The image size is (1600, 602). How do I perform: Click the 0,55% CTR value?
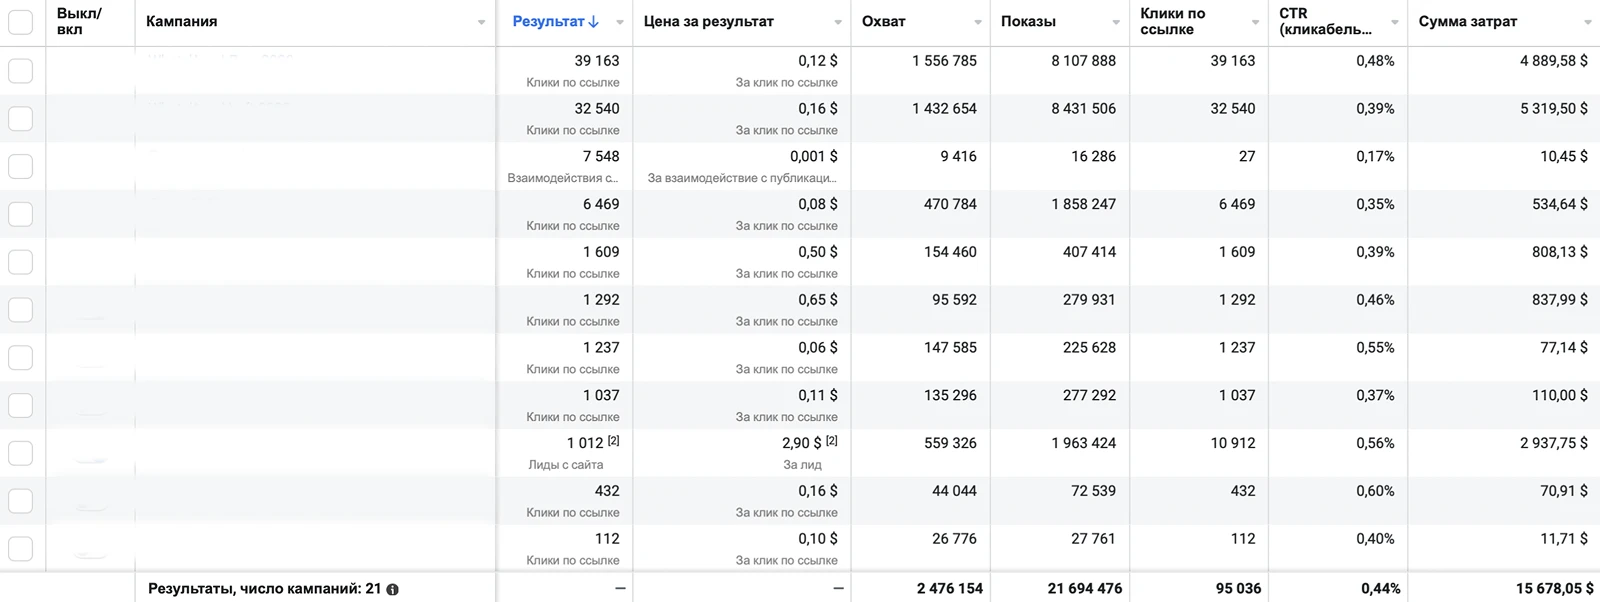click(x=1375, y=348)
